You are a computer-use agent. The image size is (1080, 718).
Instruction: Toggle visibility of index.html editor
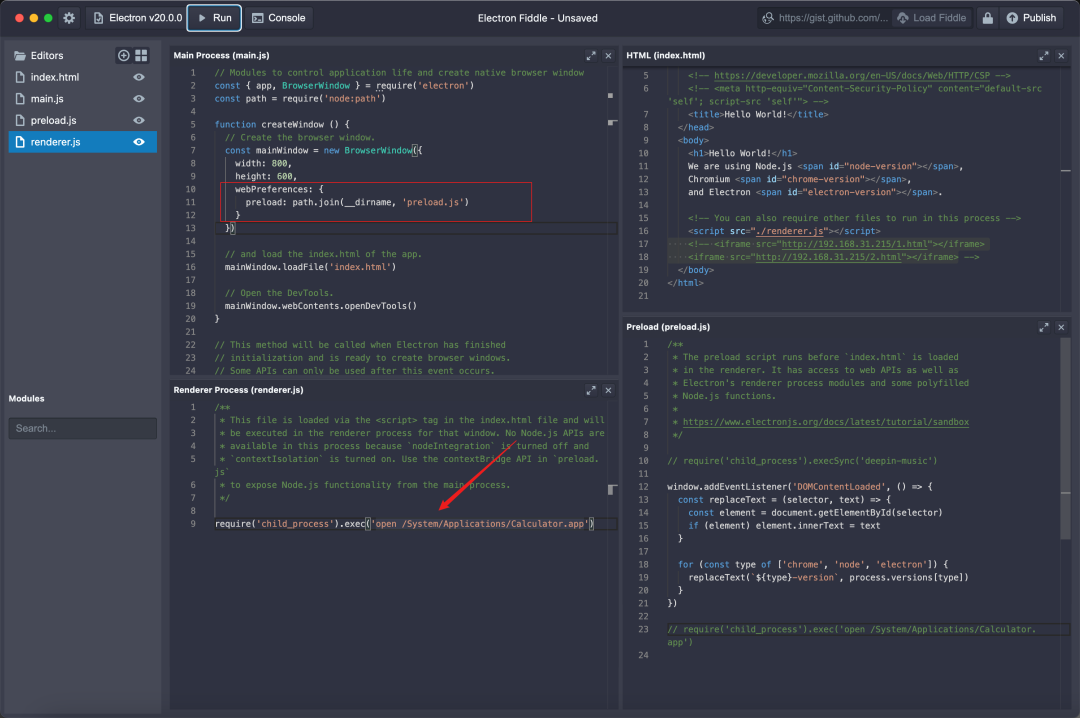click(138, 77)
